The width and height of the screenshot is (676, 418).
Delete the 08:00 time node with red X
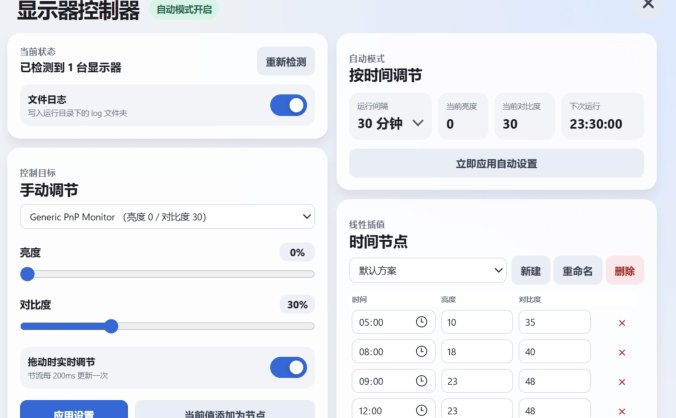pos(622,352)
